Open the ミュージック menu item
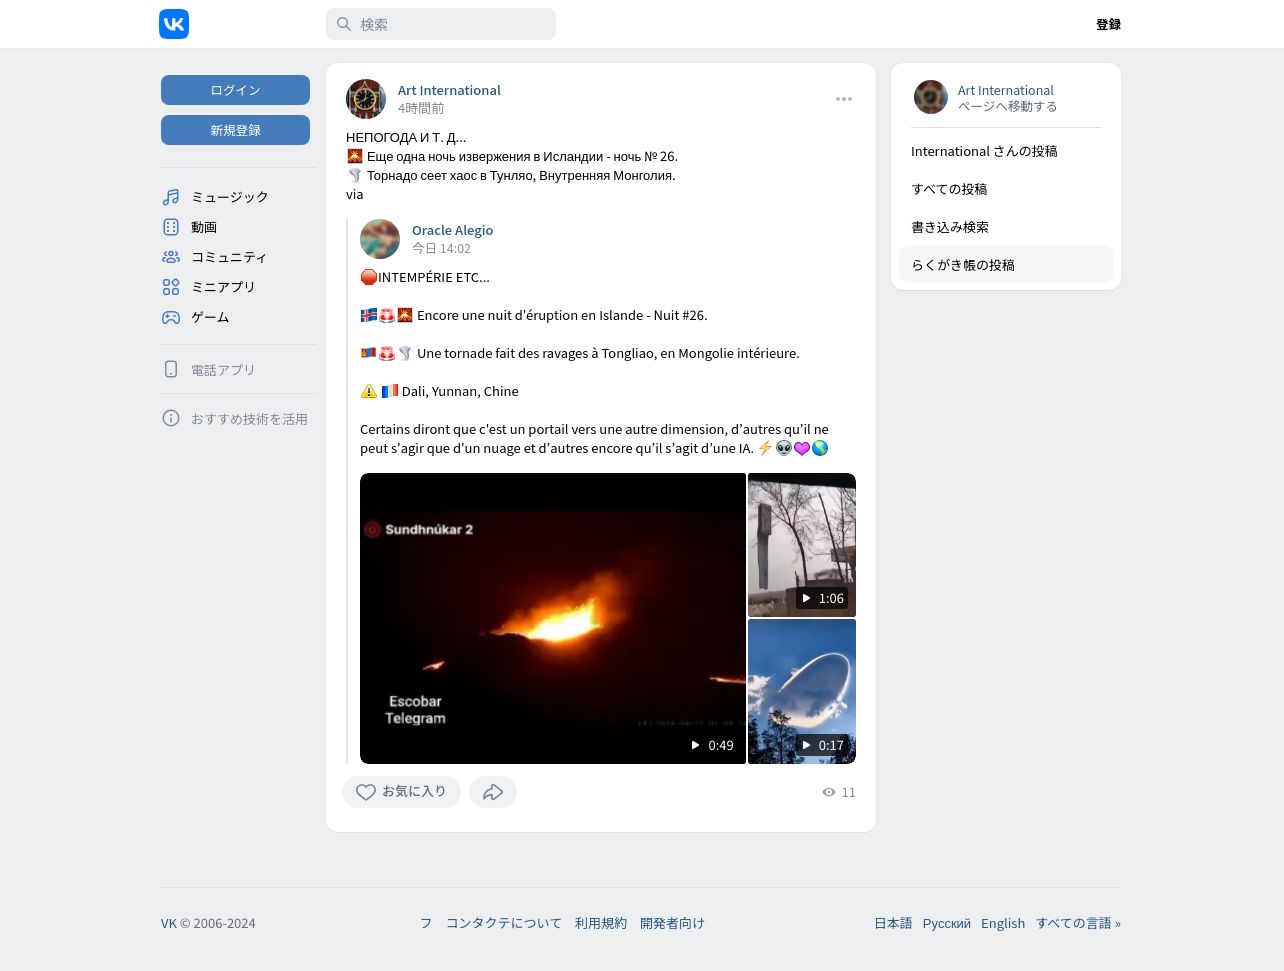 (236, 197)
